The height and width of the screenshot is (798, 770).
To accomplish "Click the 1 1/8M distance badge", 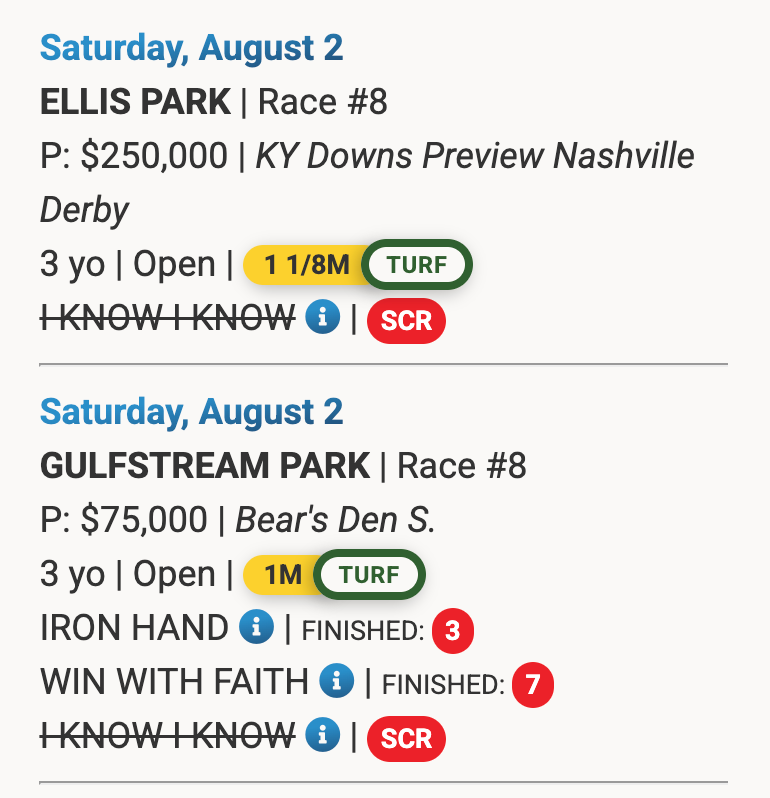I will pyautogui.click(x=306, y=265).
